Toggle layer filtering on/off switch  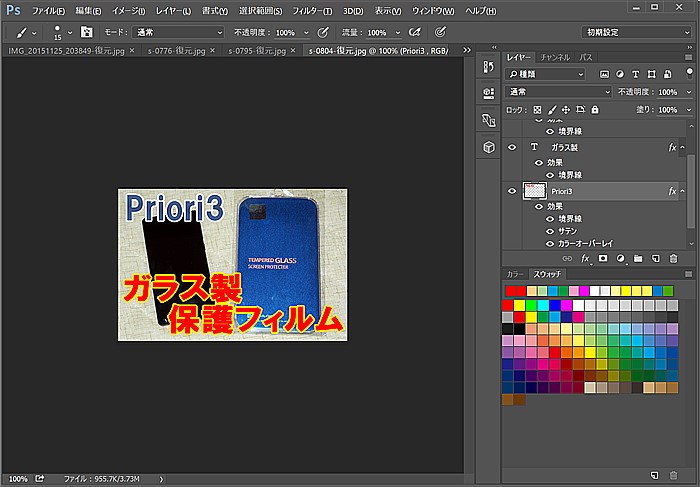click(689, 73)
